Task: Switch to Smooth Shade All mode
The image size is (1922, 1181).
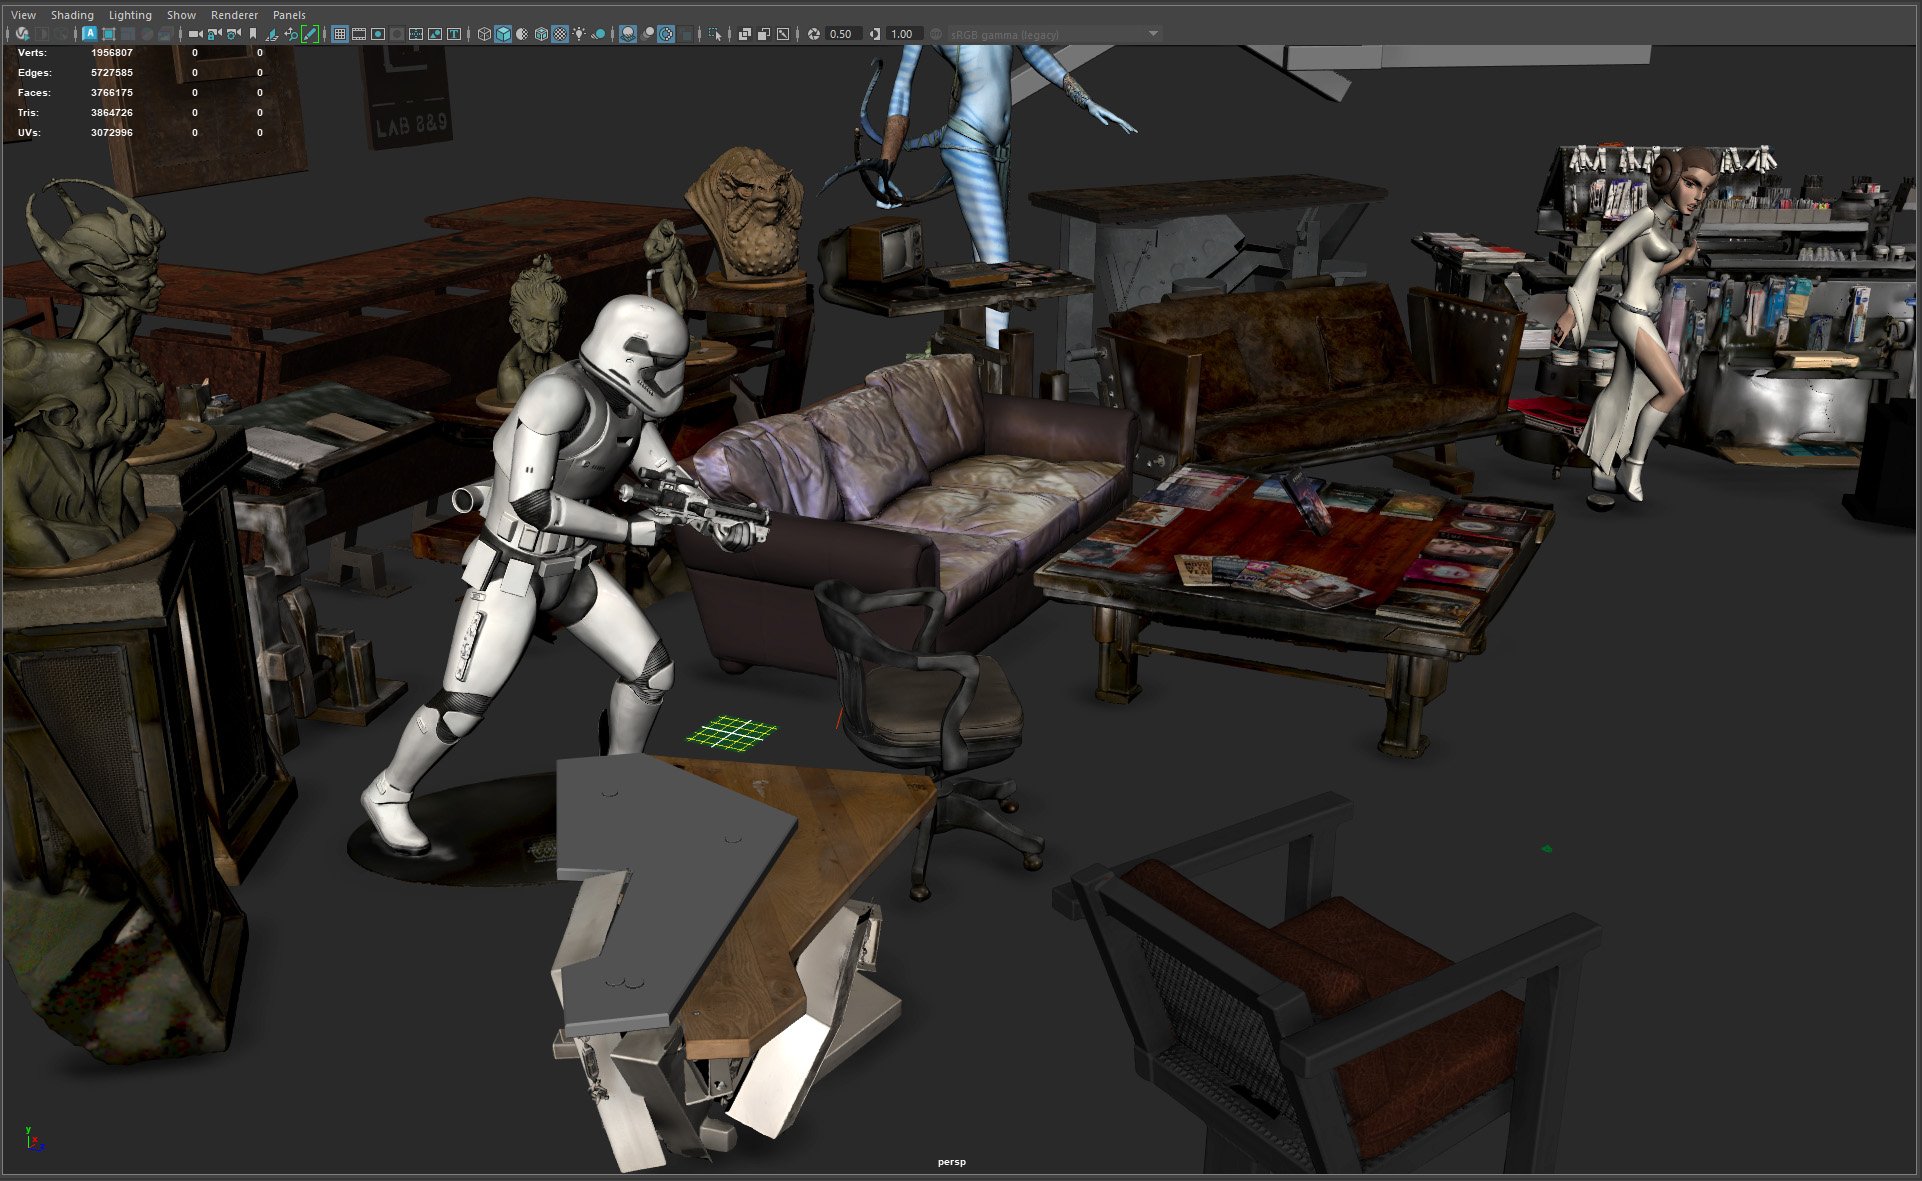Action: tap(503, 34)
